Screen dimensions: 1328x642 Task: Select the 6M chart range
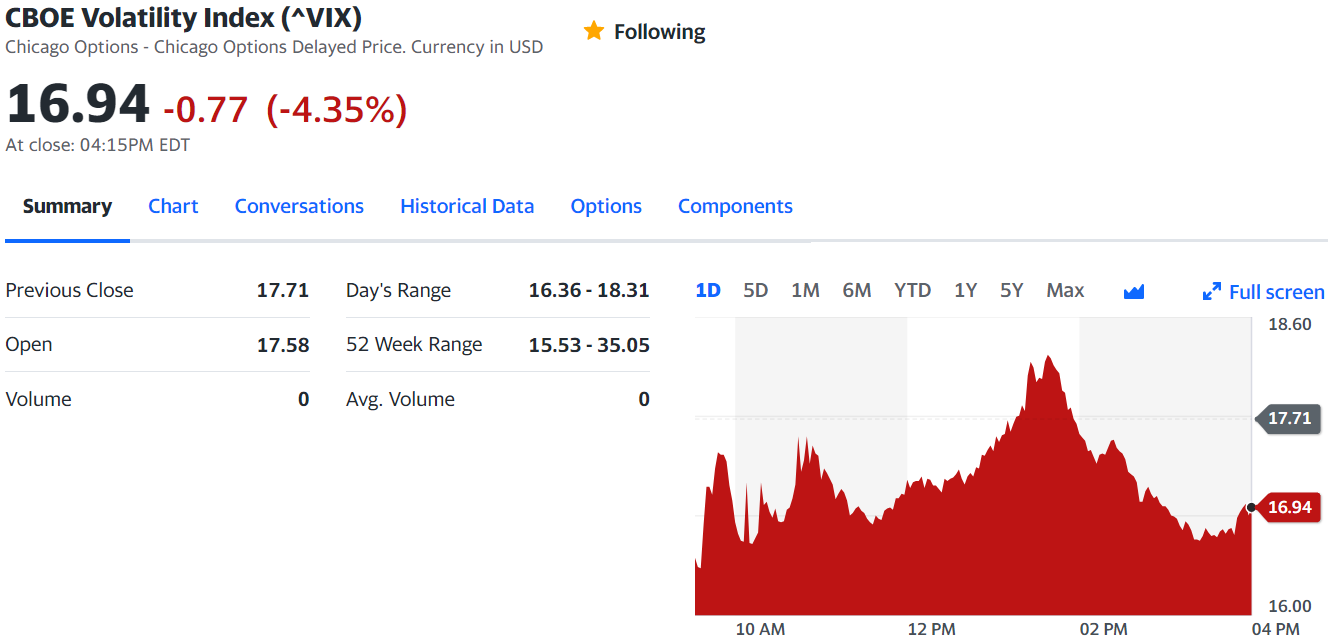pos(857,290)
